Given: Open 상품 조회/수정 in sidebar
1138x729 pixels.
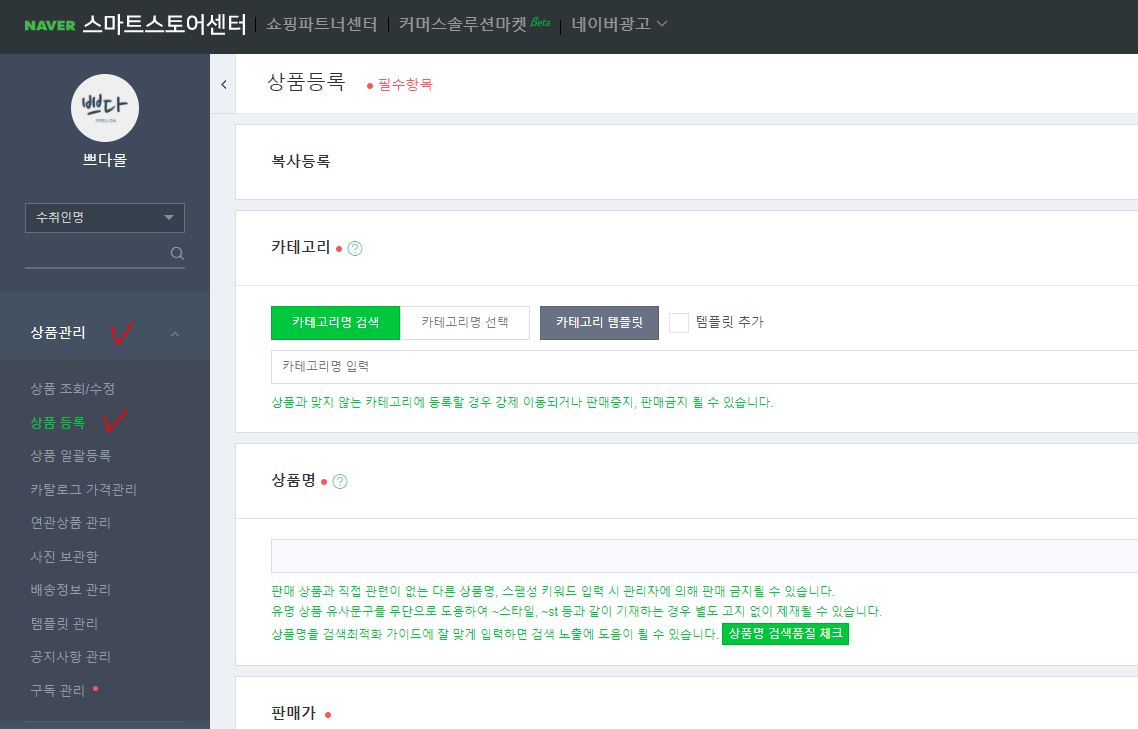Looking at the screenshot, I should tap(73, 388).
